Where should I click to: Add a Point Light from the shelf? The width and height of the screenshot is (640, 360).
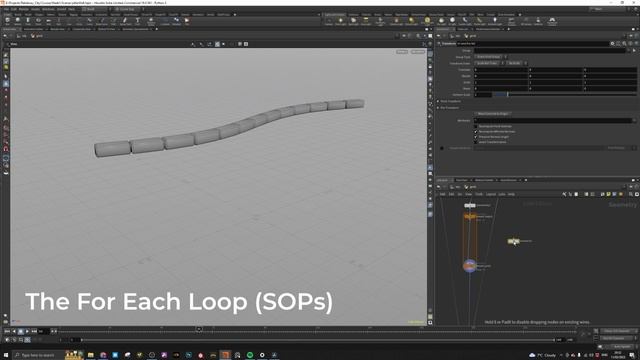[x=340, y=21]
